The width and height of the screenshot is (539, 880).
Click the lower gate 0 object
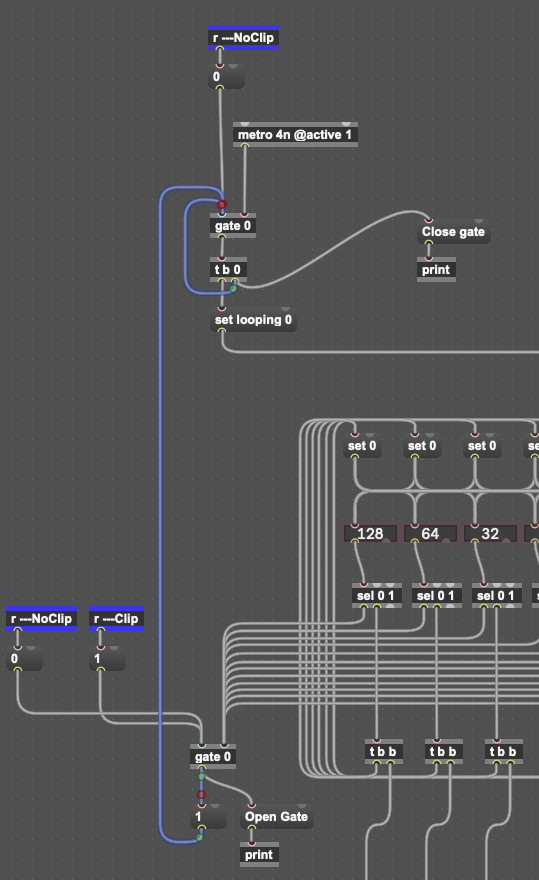[213, 757]
